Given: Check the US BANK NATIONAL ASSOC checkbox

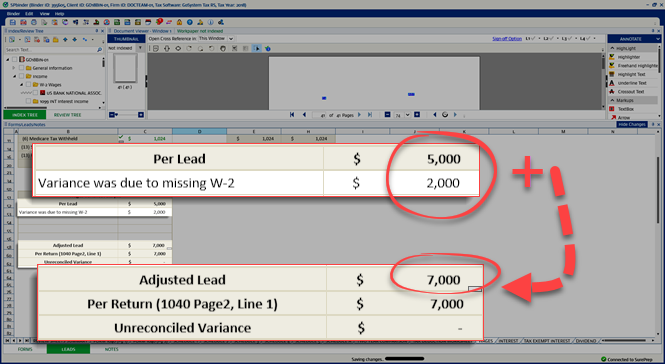Looking at the screenshot, I should pyautogui.click(x=35, y=92).
